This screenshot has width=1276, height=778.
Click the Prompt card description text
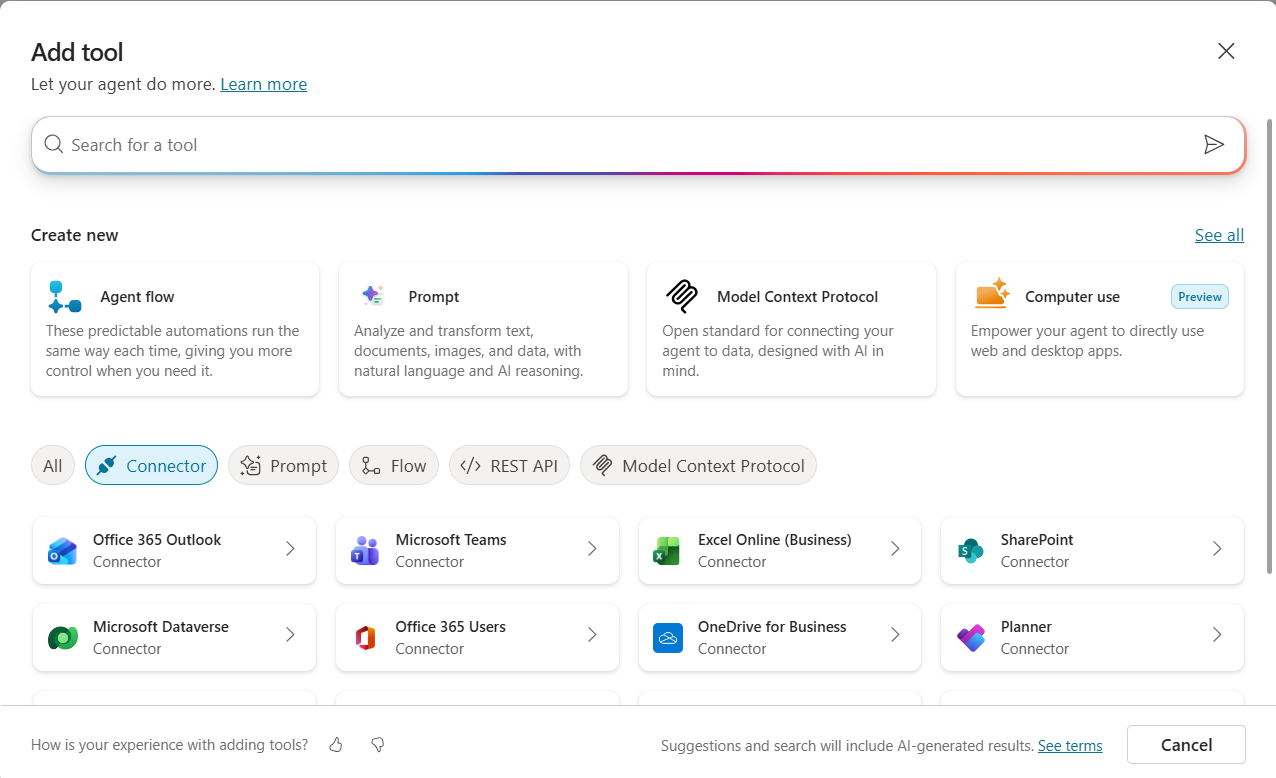pos(469,351)
